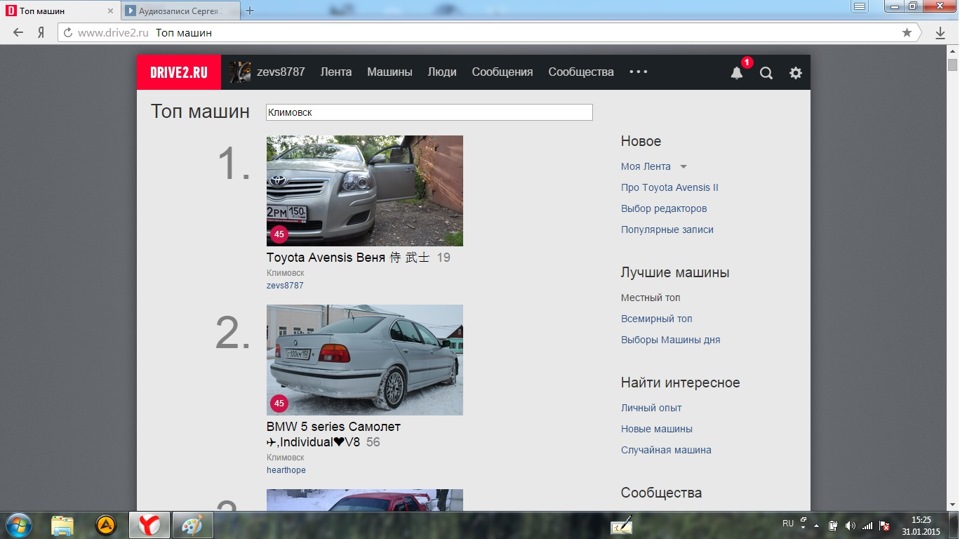Open Paint taskbar icon
The image size is (960, 539).
(192, 525)
